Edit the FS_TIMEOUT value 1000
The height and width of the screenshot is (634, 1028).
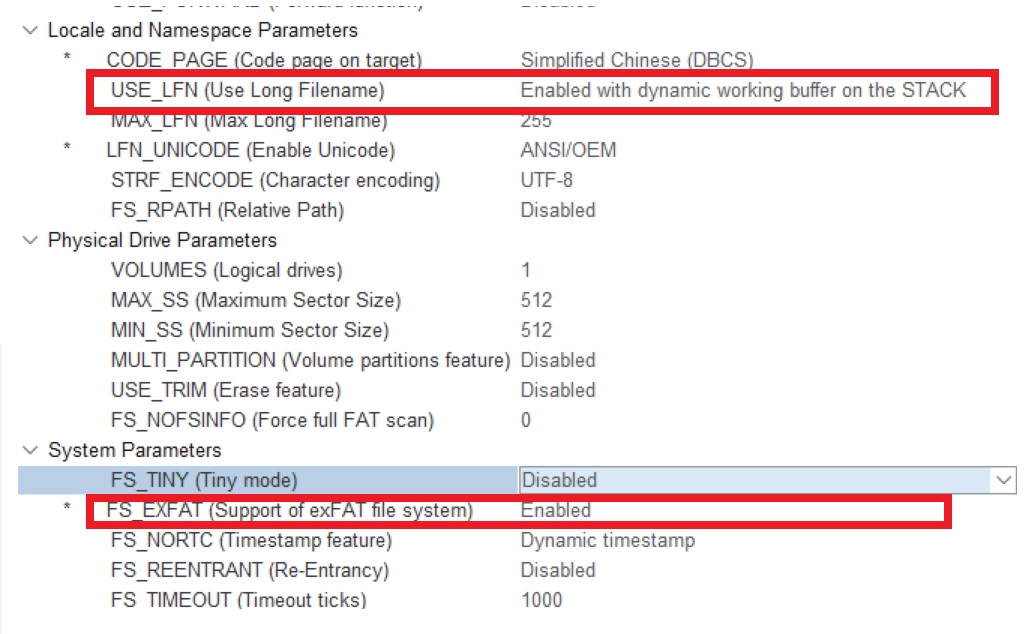pos(542,601)
